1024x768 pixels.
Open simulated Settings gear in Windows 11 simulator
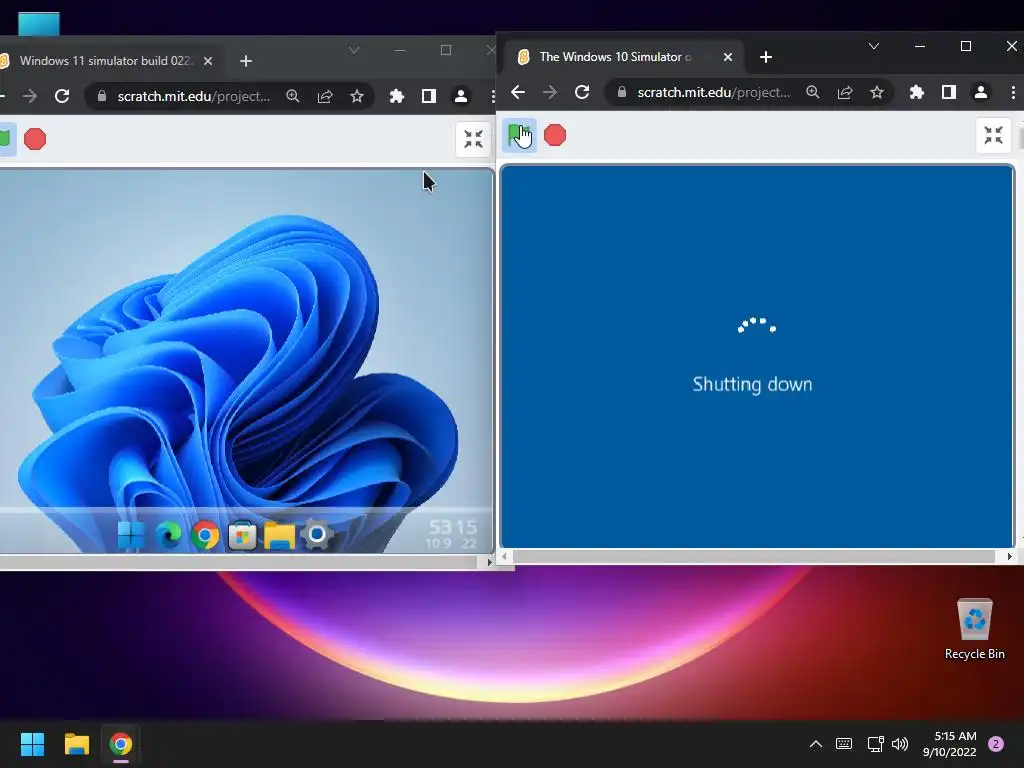317,535
